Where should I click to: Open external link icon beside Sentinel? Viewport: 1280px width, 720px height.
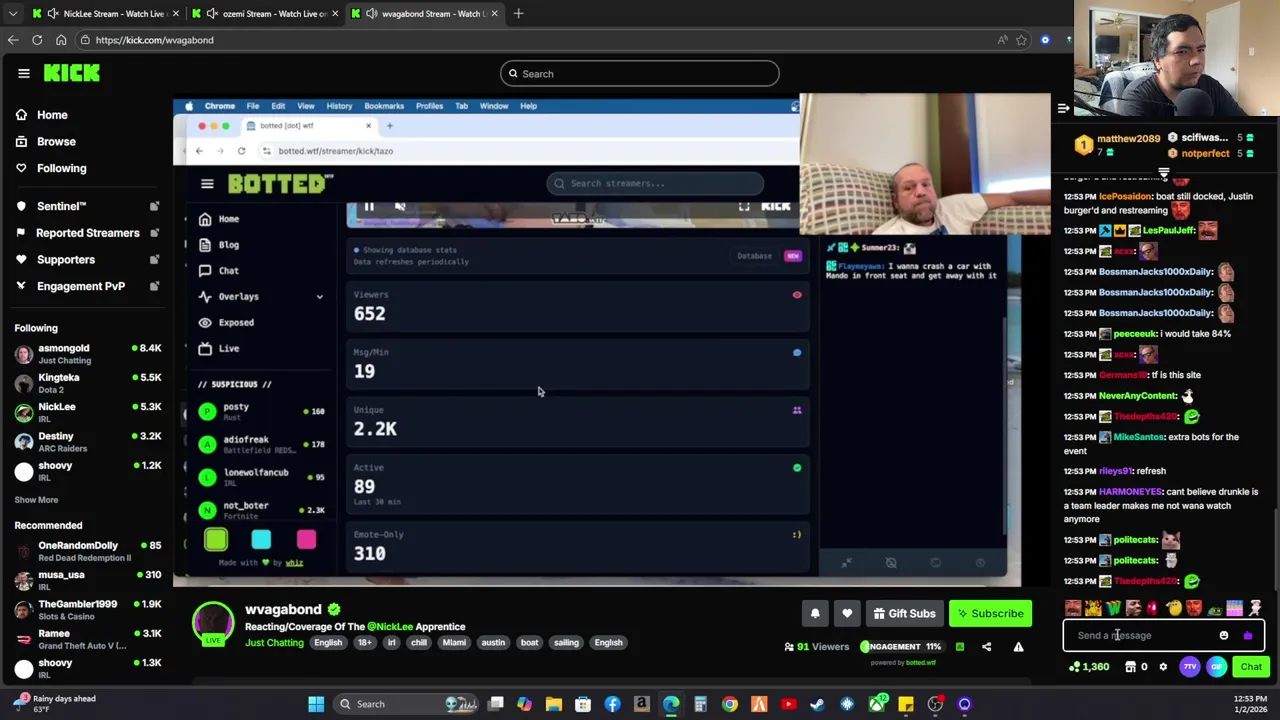pyautogui.click(x=154, y=206)
